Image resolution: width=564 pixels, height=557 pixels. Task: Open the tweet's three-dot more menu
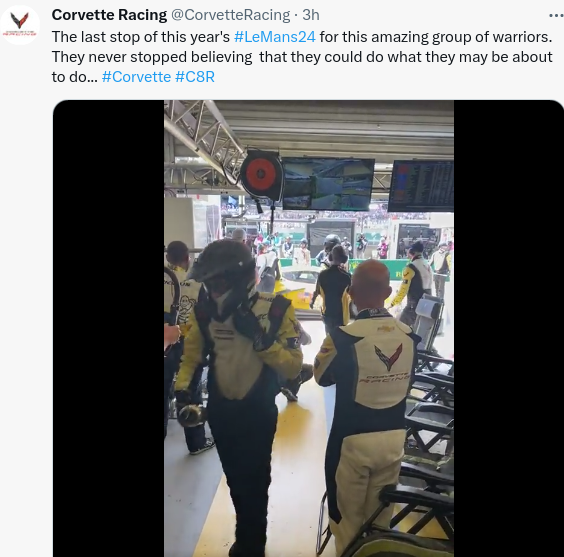pyautogui.click(x=556, y=15)
